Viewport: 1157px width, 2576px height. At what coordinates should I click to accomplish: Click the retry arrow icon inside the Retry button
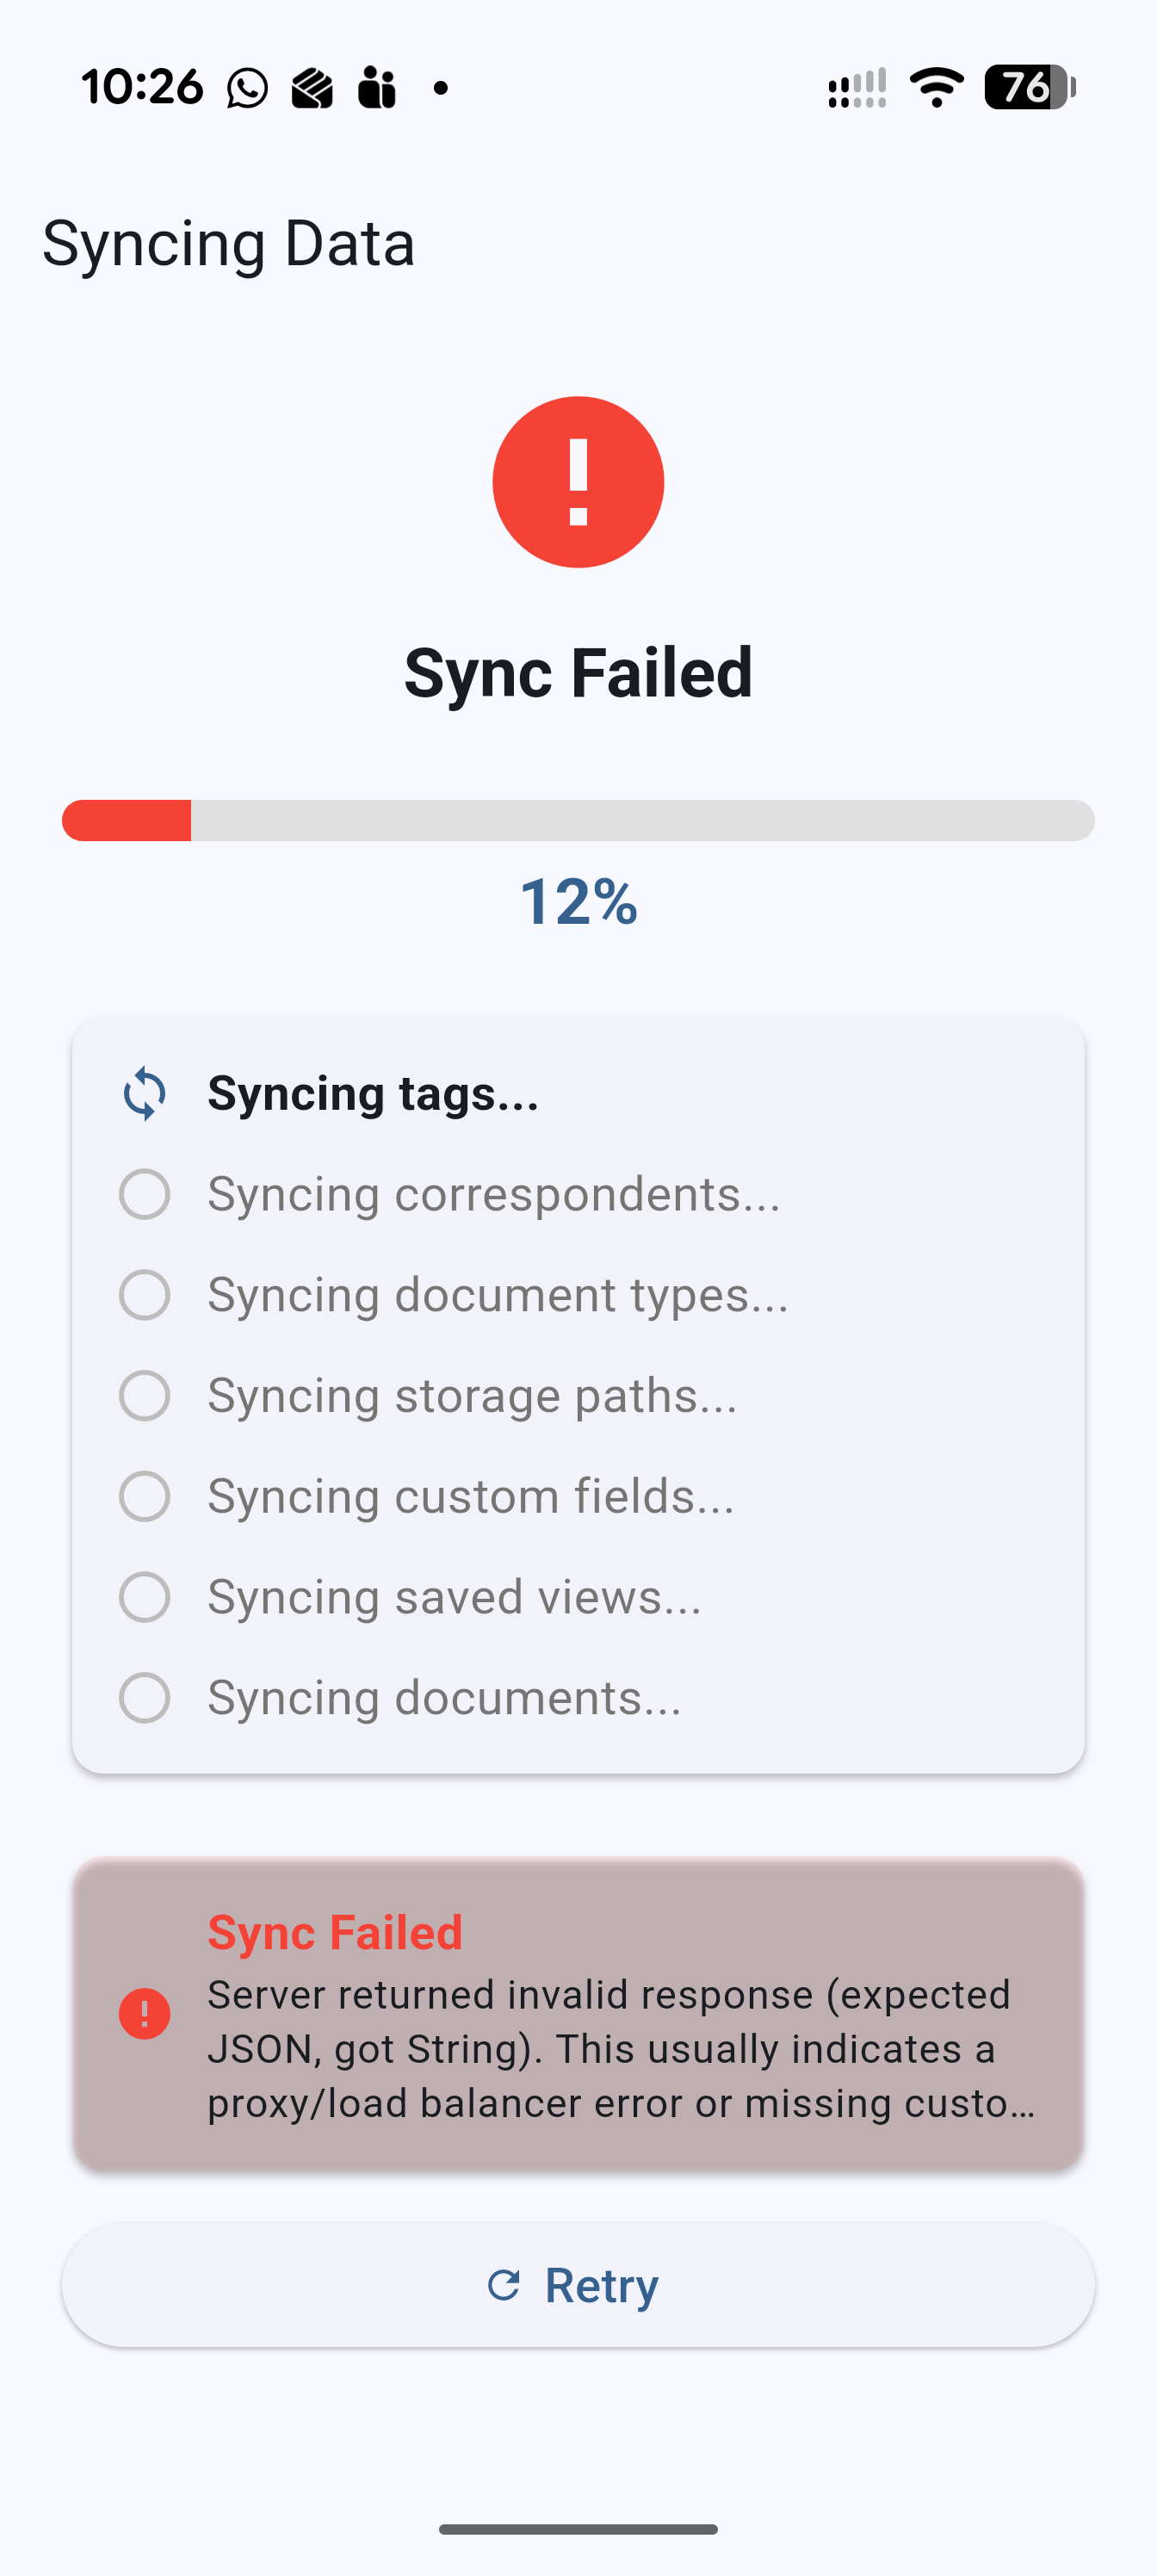pyautogui.click(x=505, y=2285)
